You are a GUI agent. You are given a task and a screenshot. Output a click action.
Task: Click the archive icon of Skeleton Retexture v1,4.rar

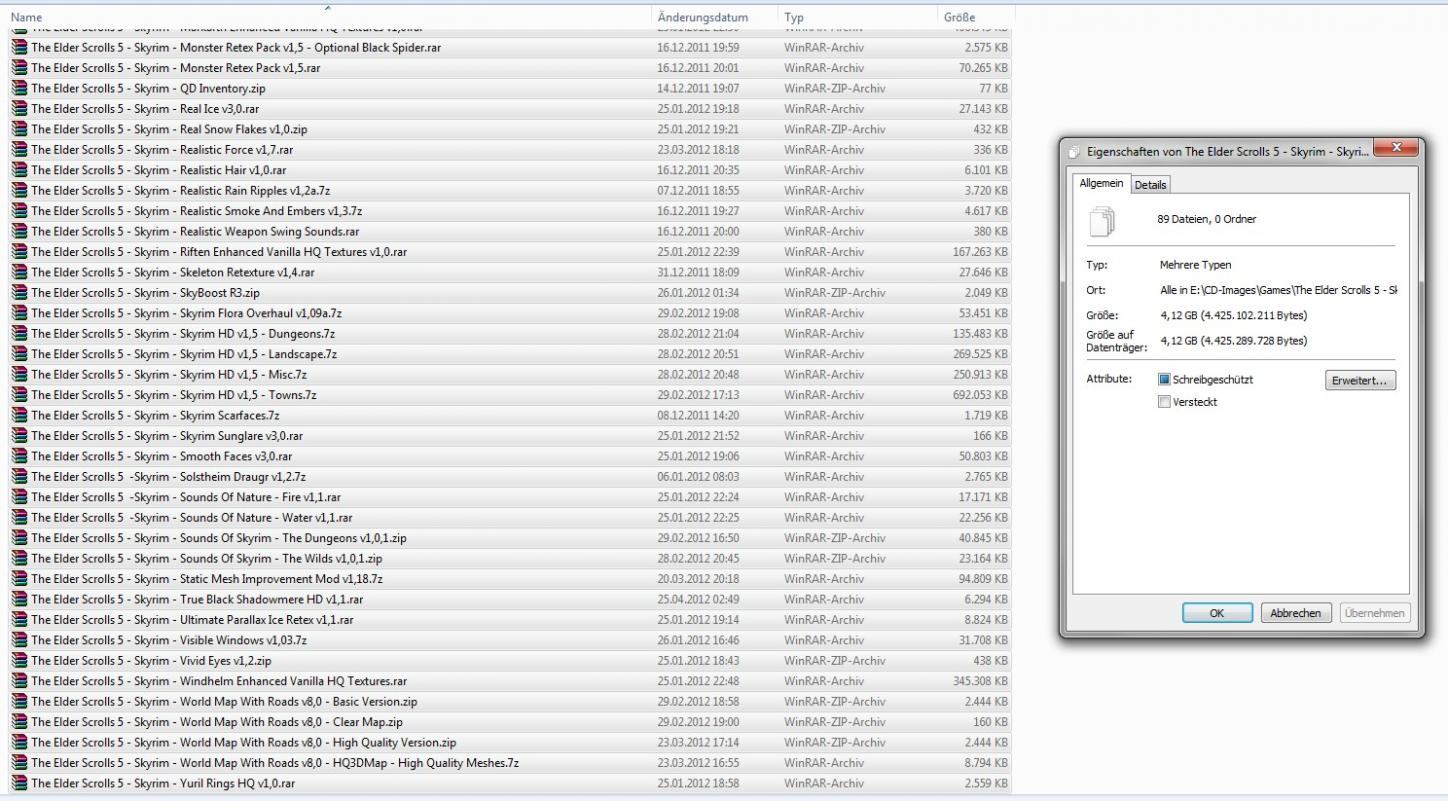pyautogui.click(x=19, y=272)
